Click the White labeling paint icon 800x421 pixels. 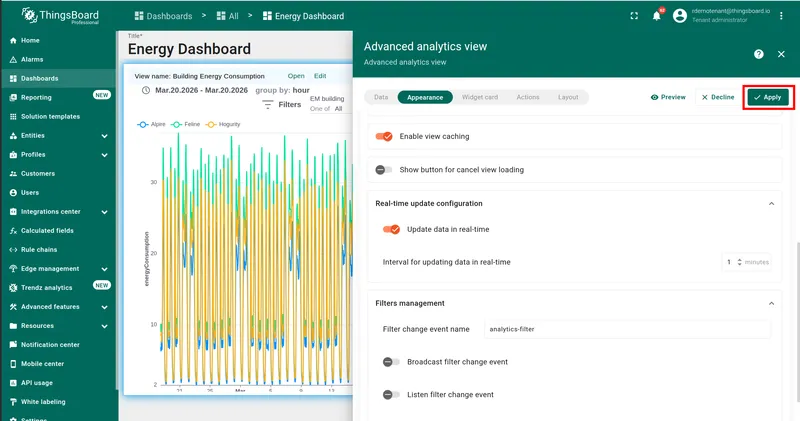coord(13,402)
